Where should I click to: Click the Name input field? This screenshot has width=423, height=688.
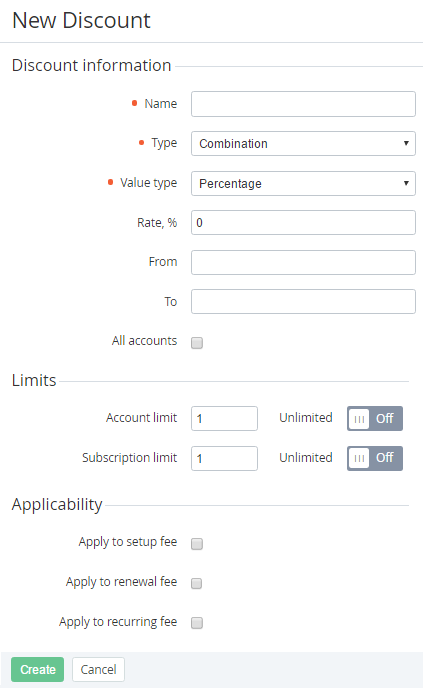[303, 104]
